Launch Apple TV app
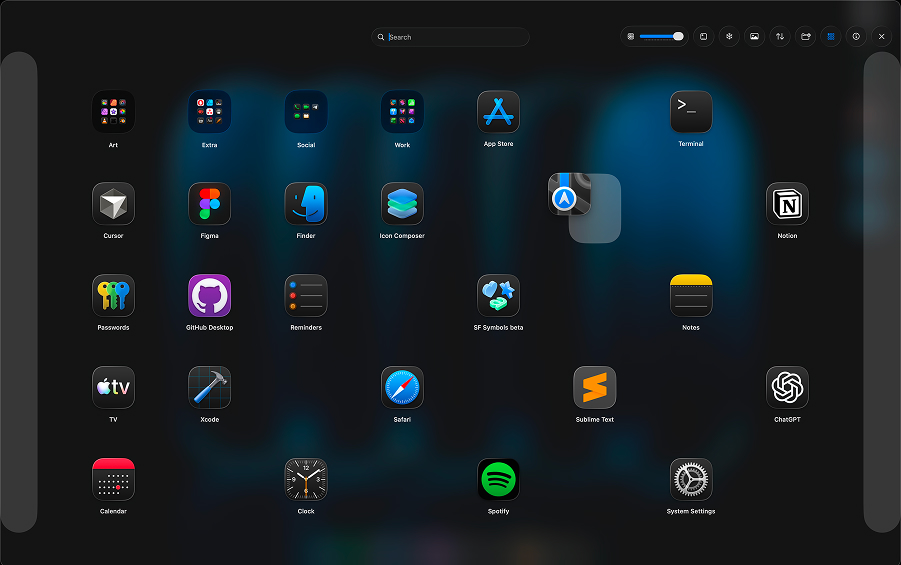The image size is (901, 565). click(113, 387)
